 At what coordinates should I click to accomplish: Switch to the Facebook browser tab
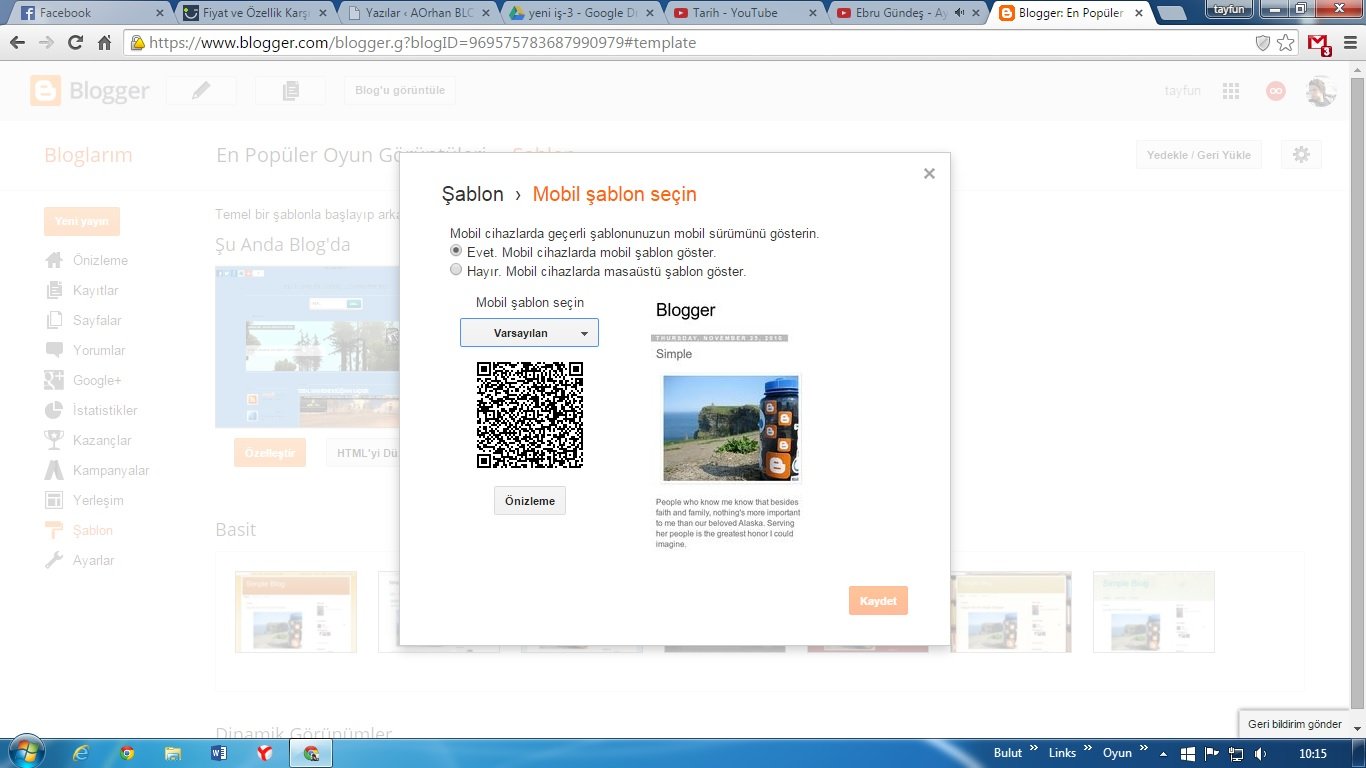coord(90,13)
